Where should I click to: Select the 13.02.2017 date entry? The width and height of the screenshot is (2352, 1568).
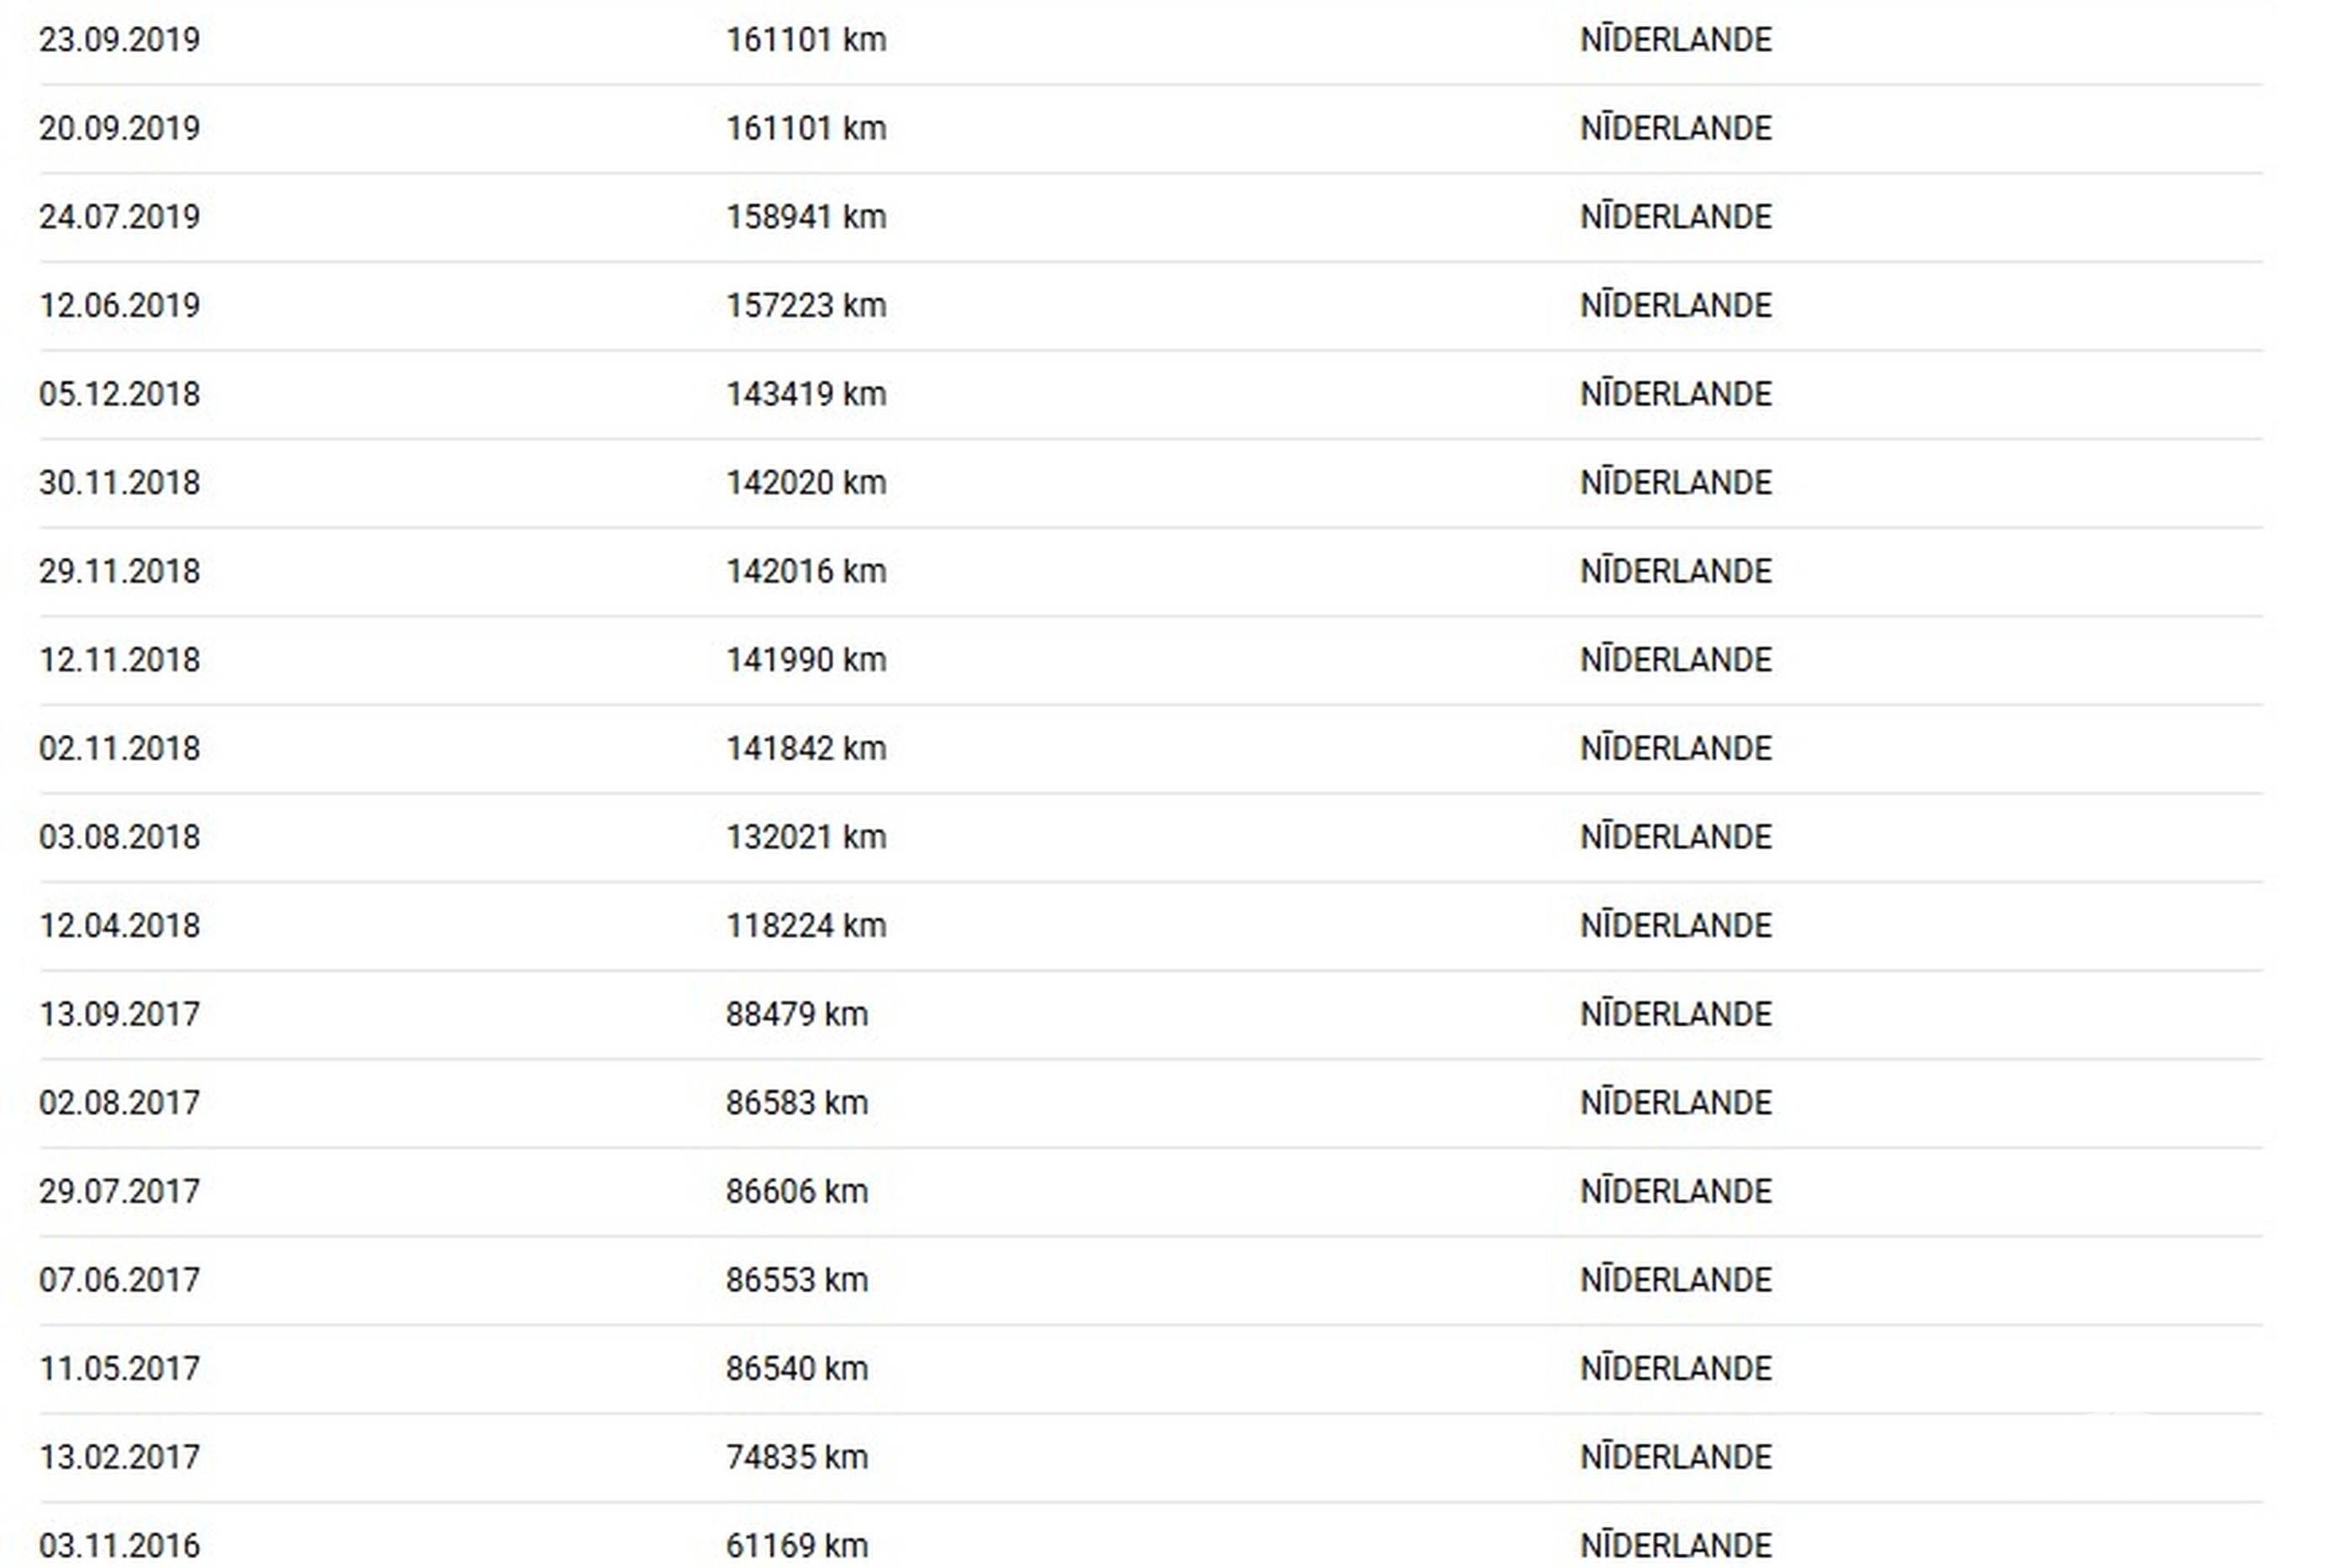coord(119,1457)
